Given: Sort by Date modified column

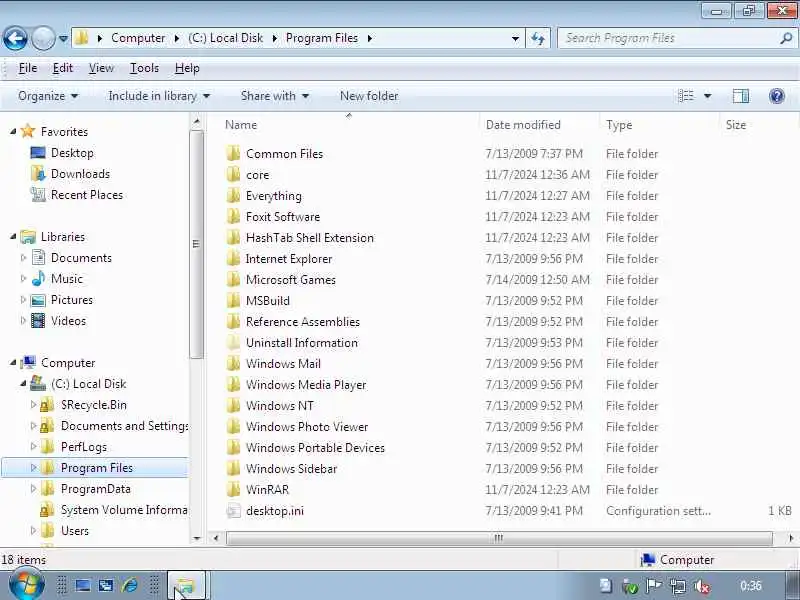Looking at the screenshot, I should pyautogui.click(x=523, y=124).
